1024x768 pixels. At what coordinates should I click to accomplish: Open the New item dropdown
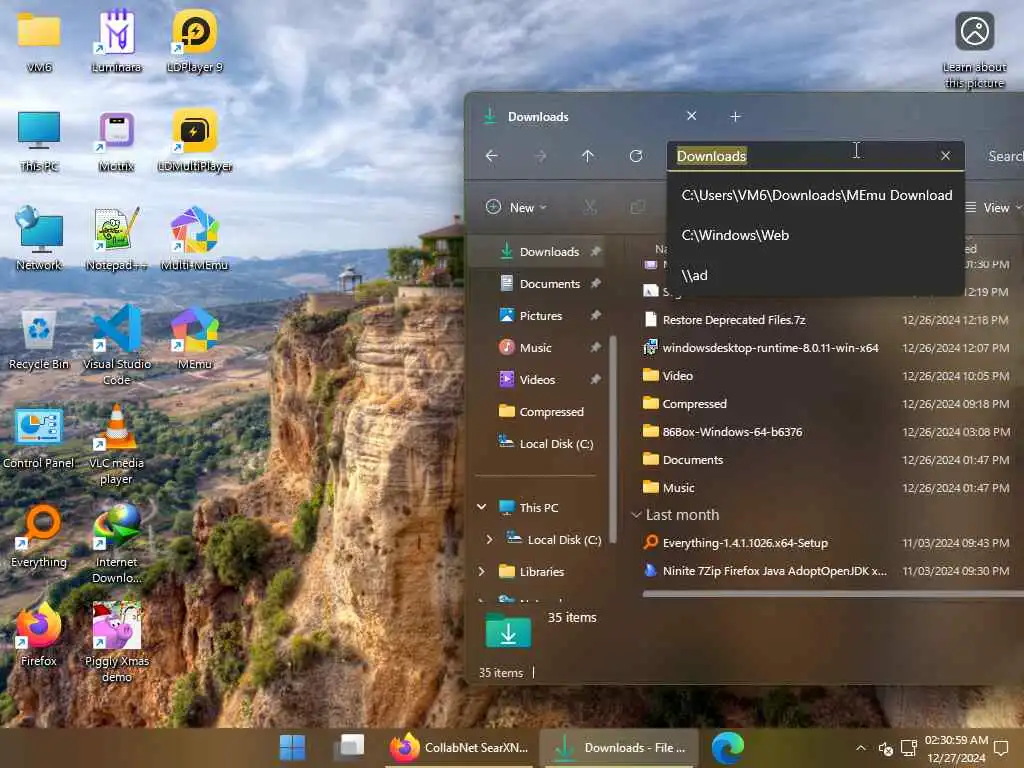pyautogui.click(x=516, y=208)
